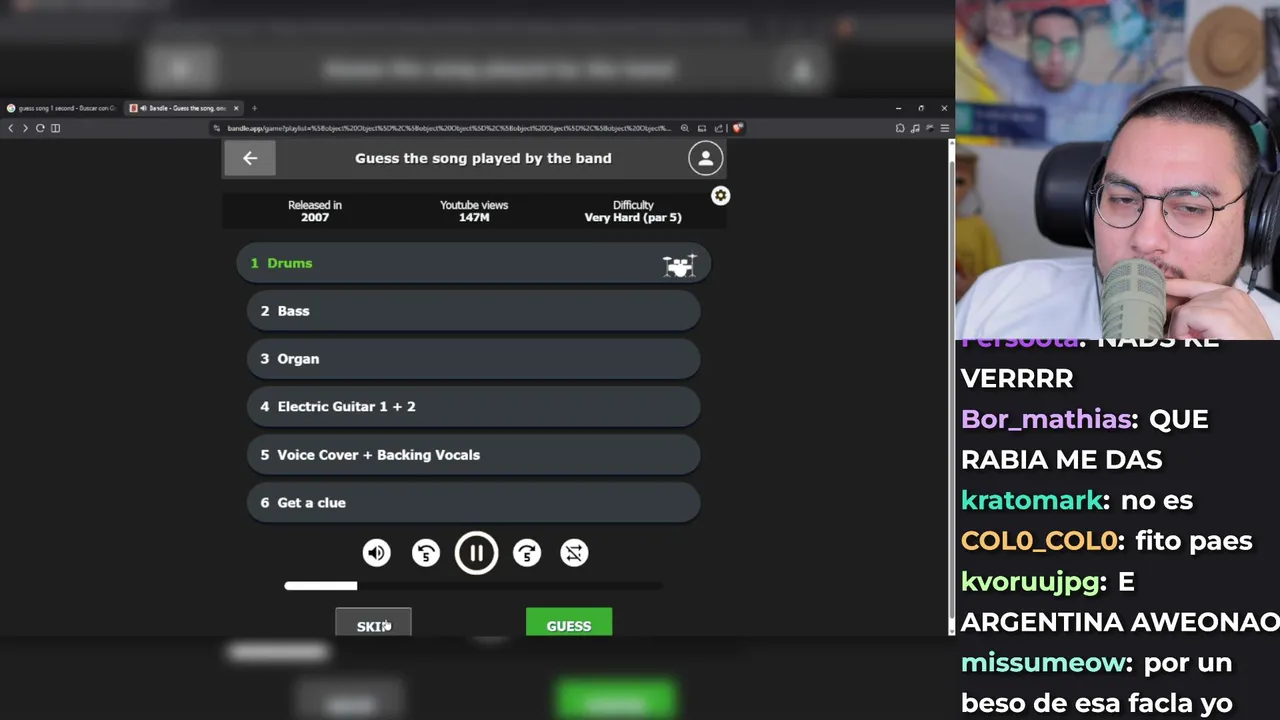
Task: Select the 2 Bass row
Action: pyautogui.click(x=473, y=311)
